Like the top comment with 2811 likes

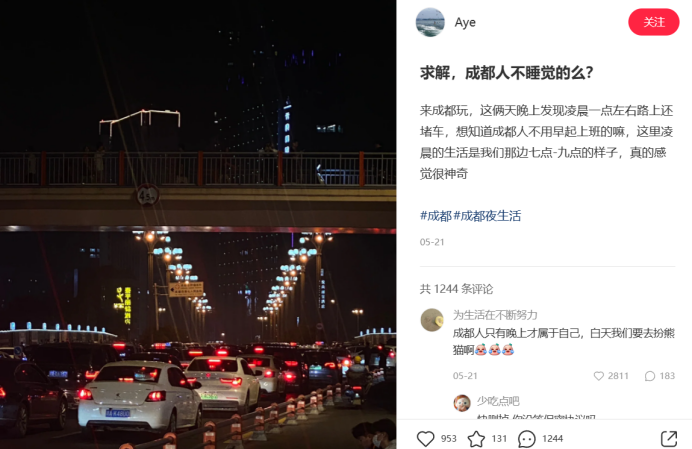pos(598,376)
